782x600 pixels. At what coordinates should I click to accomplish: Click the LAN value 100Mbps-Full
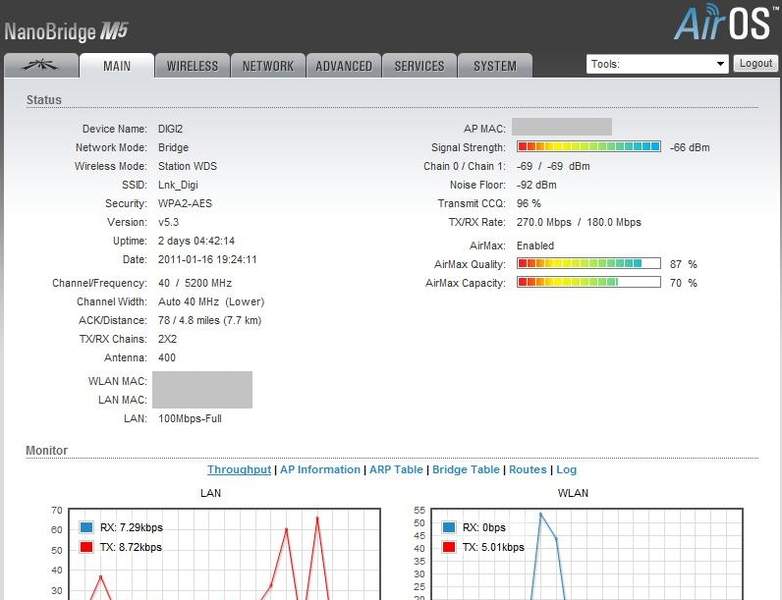pyautogui.click(x=190, y=418)
